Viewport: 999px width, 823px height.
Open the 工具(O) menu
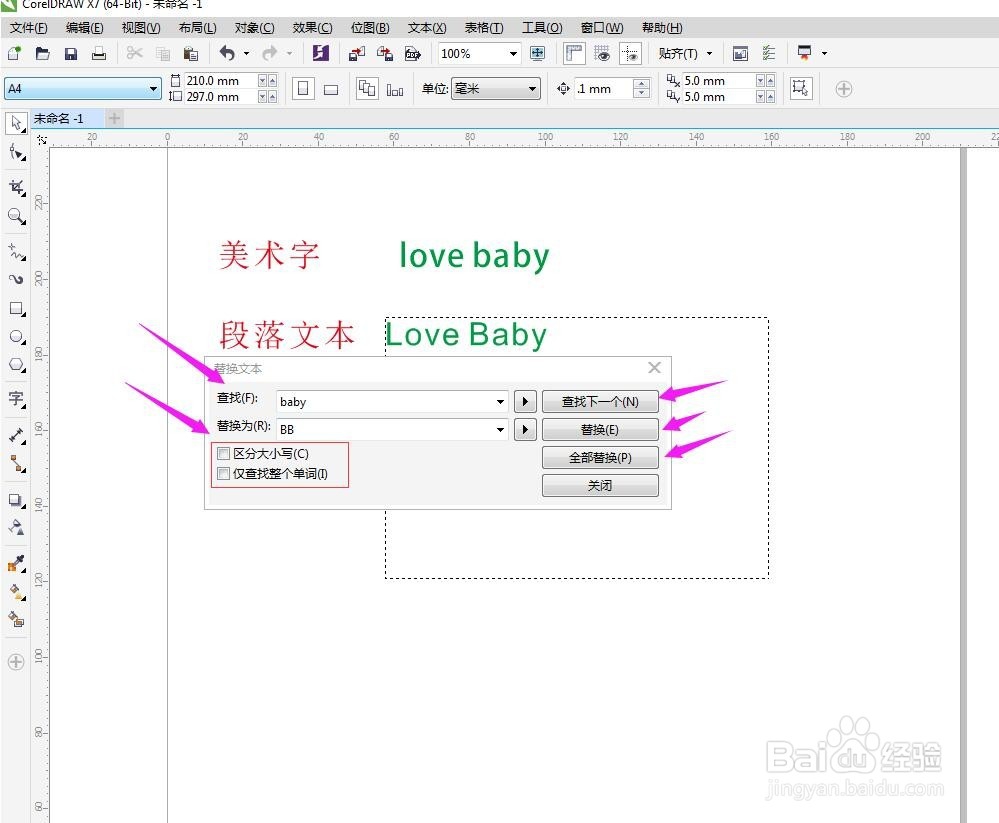point(542,28)
